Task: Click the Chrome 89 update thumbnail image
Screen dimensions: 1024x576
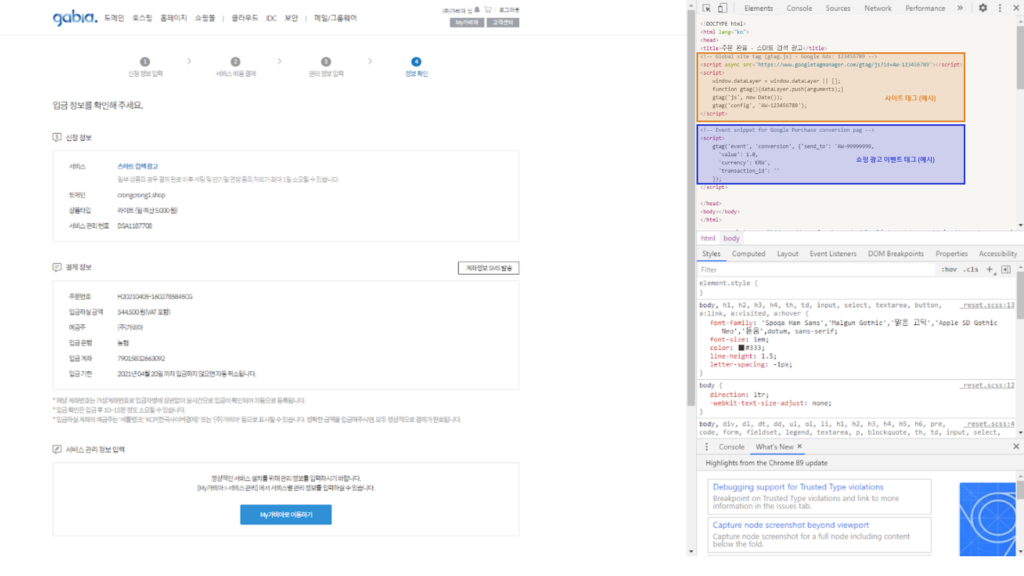Action: (987, 519)
